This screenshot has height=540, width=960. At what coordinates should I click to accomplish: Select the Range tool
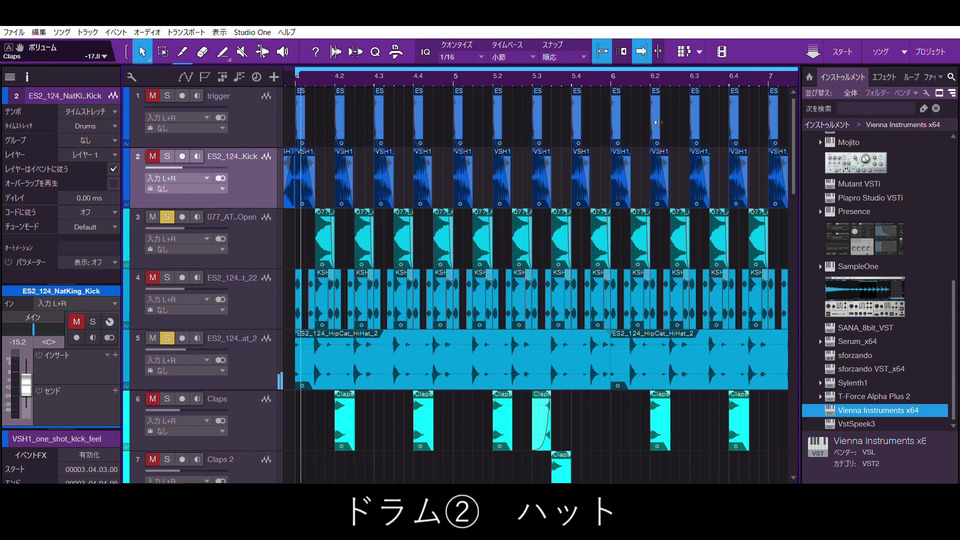162,52
